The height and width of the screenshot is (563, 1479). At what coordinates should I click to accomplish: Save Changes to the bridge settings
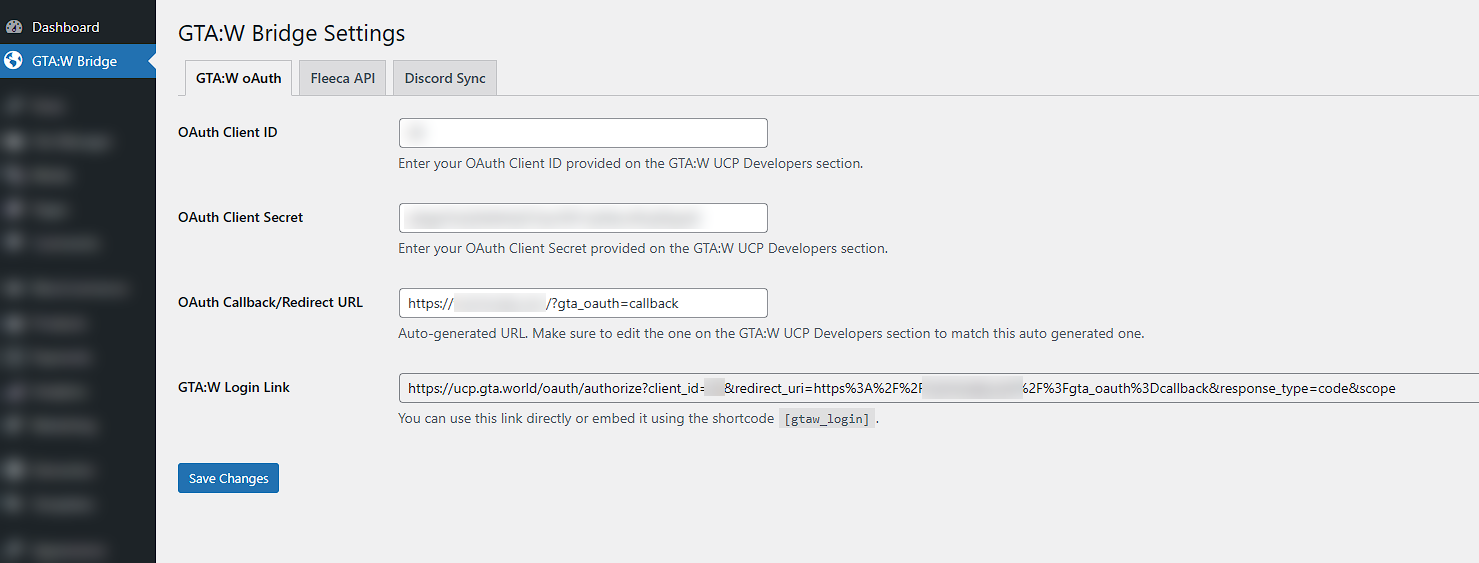(228, 478)
